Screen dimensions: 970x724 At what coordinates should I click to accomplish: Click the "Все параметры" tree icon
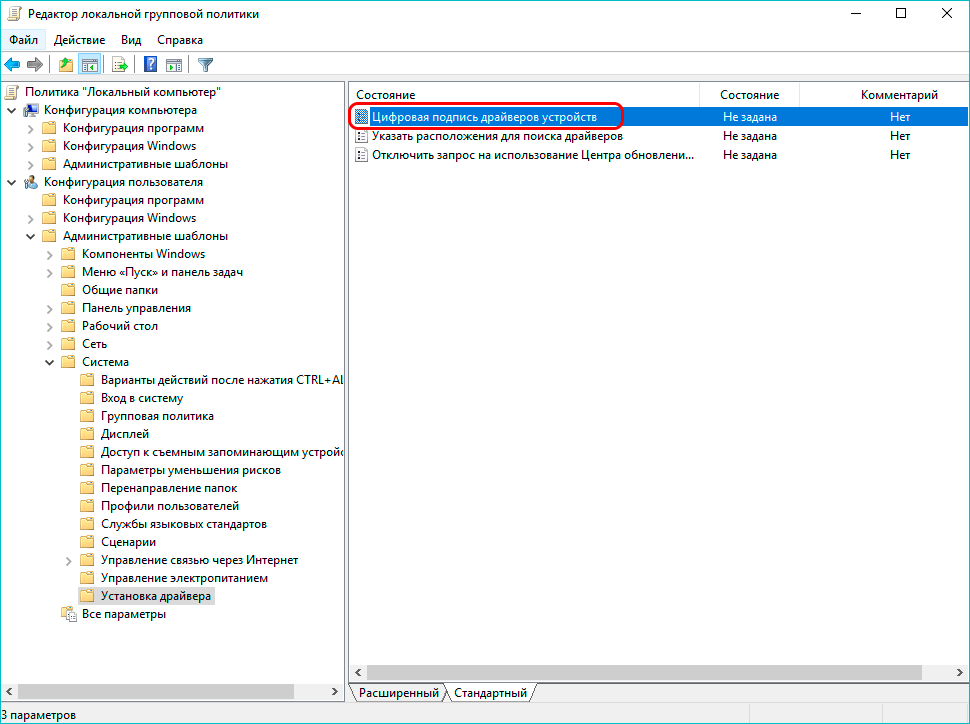68,614
